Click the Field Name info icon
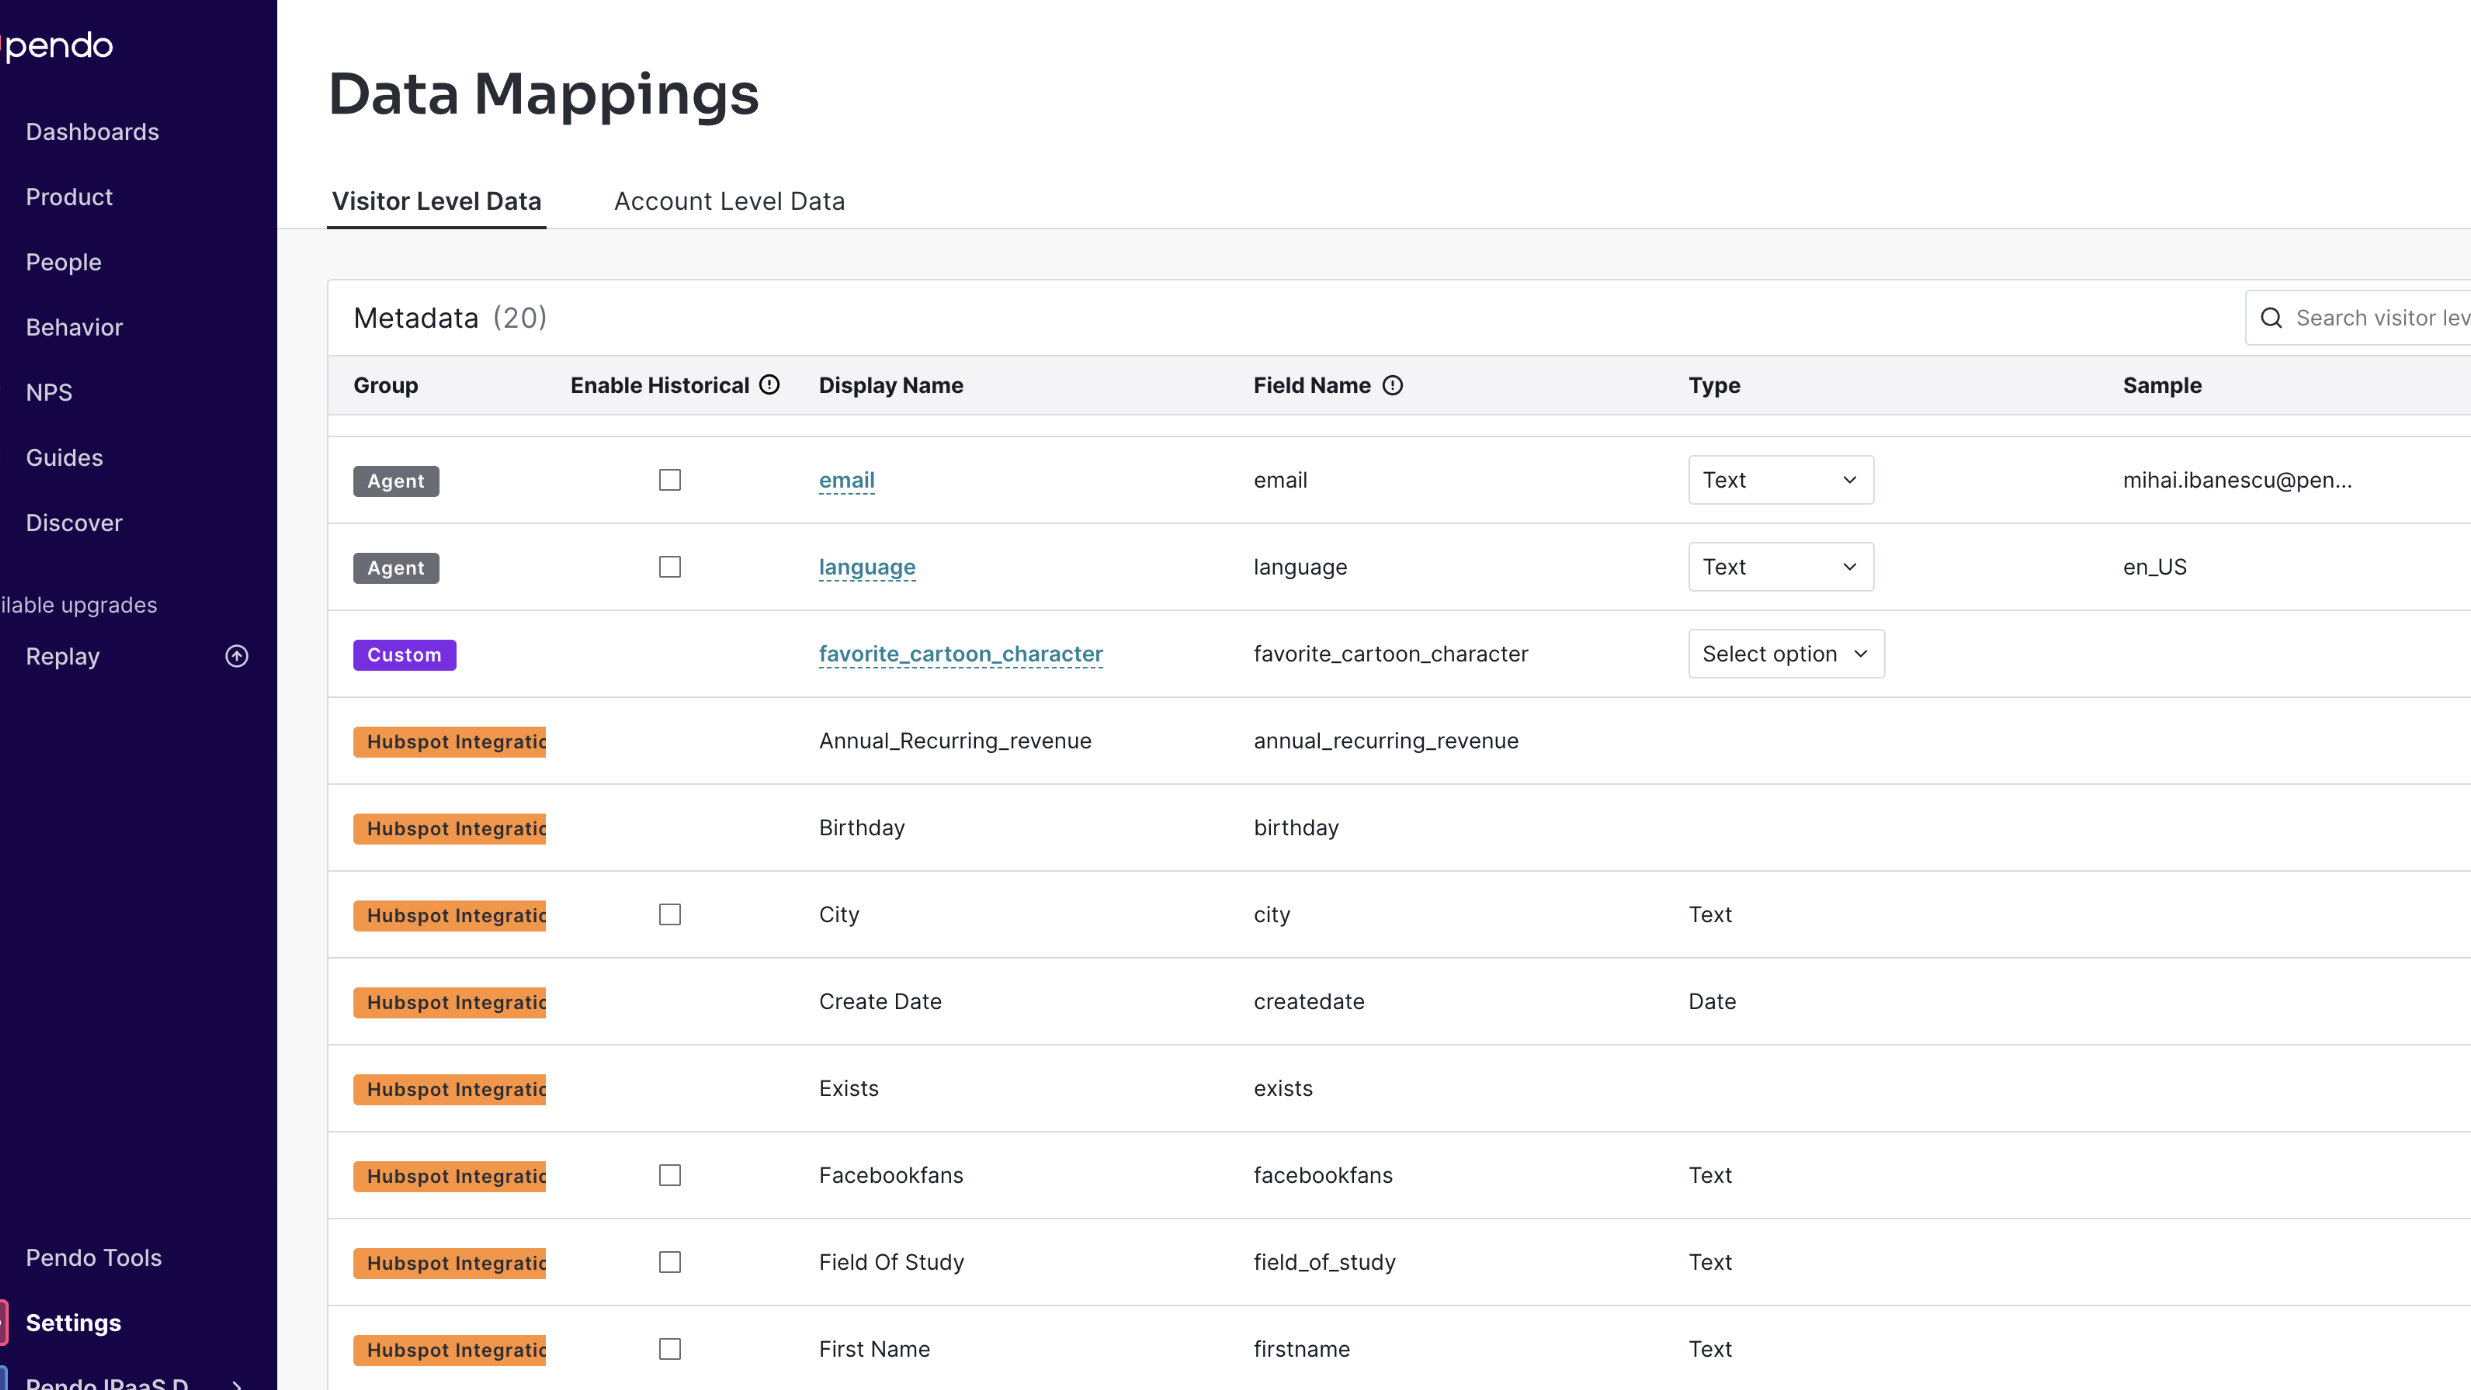 click(x=1393, y=385)
